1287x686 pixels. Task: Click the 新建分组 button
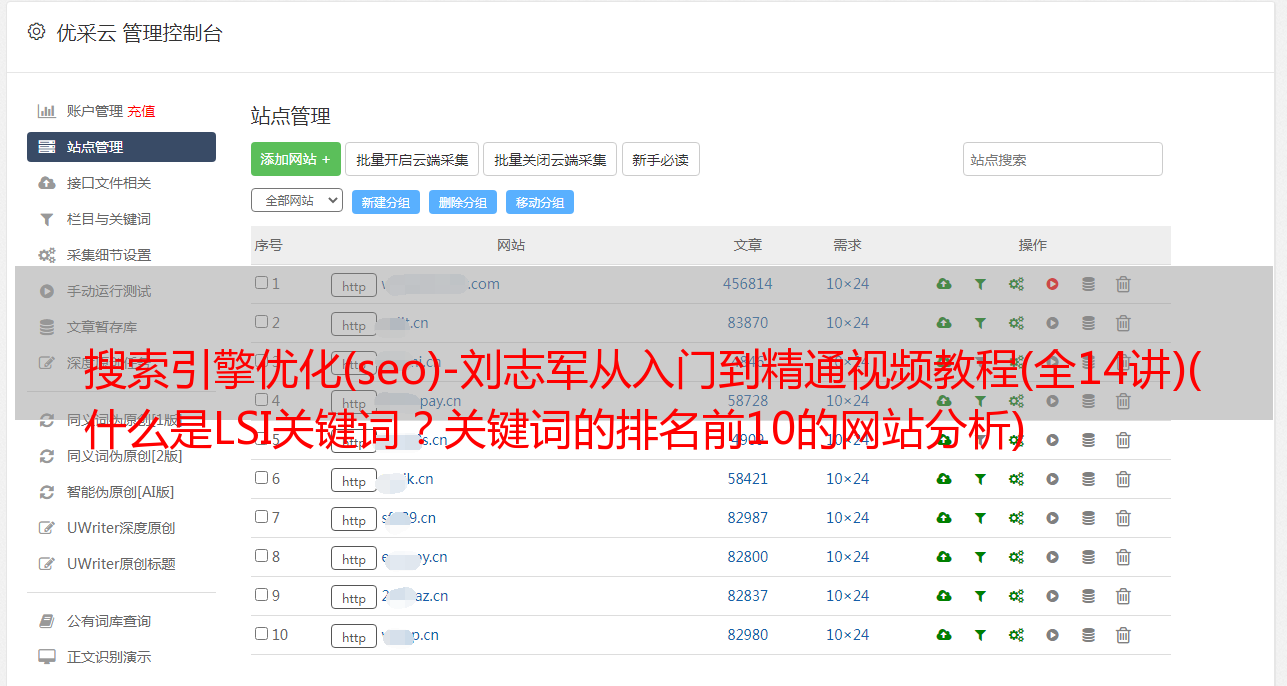386,202
